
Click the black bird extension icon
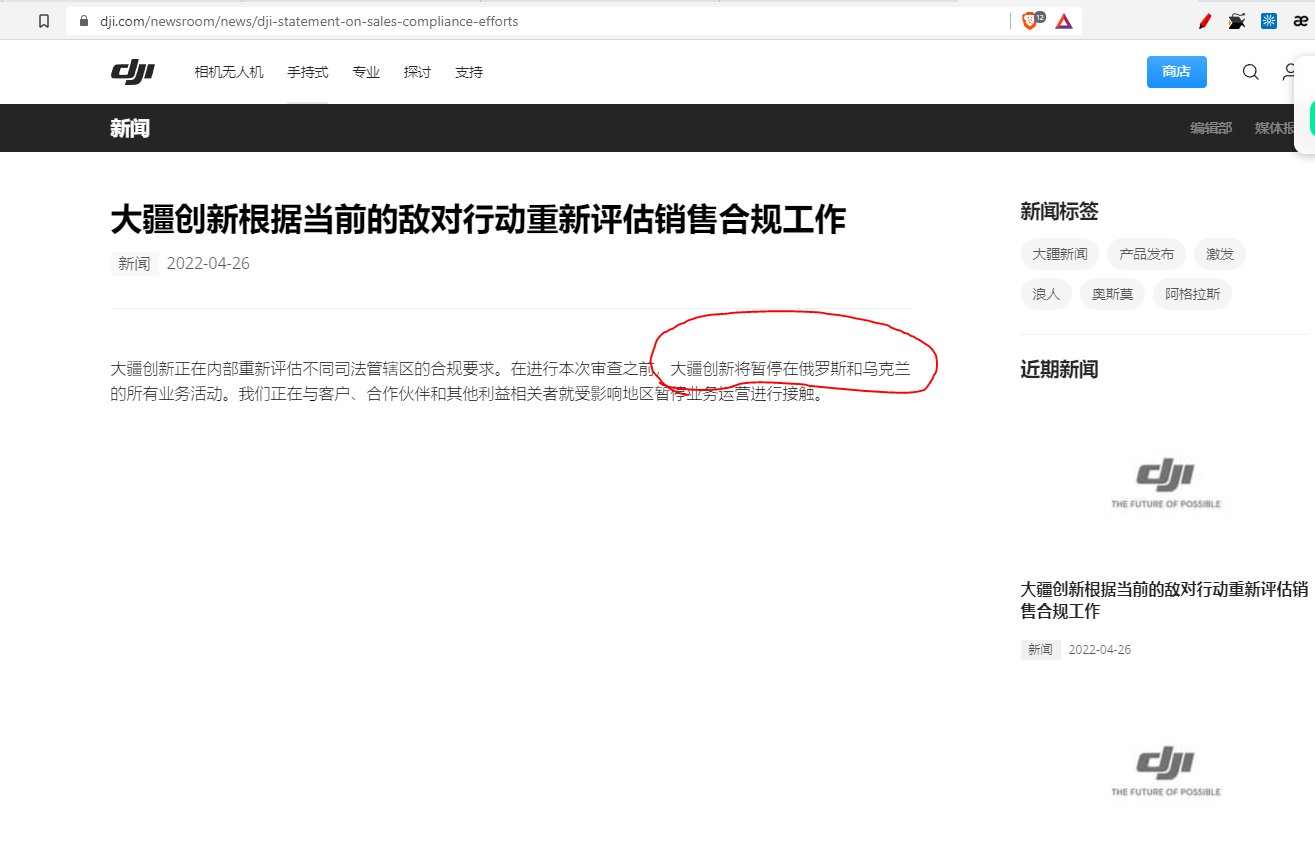point(1237,21)
